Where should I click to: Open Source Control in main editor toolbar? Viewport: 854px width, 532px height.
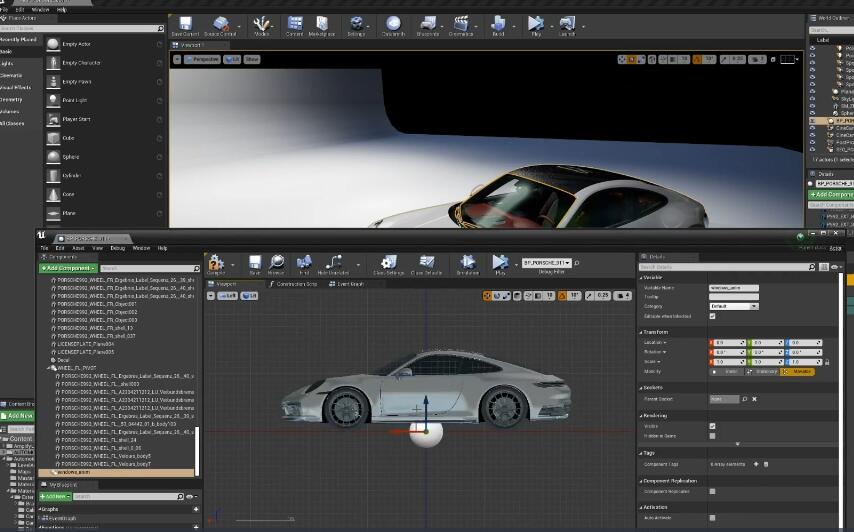(x=220, y=26)
